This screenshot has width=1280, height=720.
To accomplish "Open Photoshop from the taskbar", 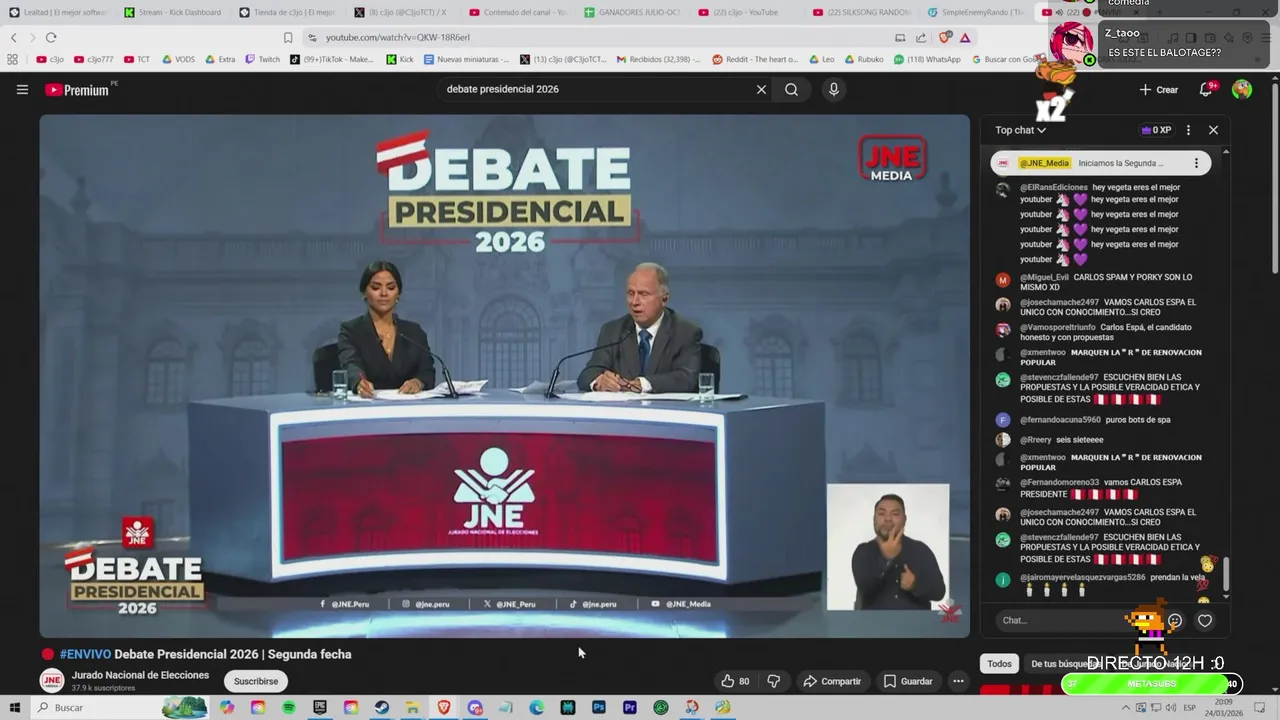I will [x=599, y=707].
